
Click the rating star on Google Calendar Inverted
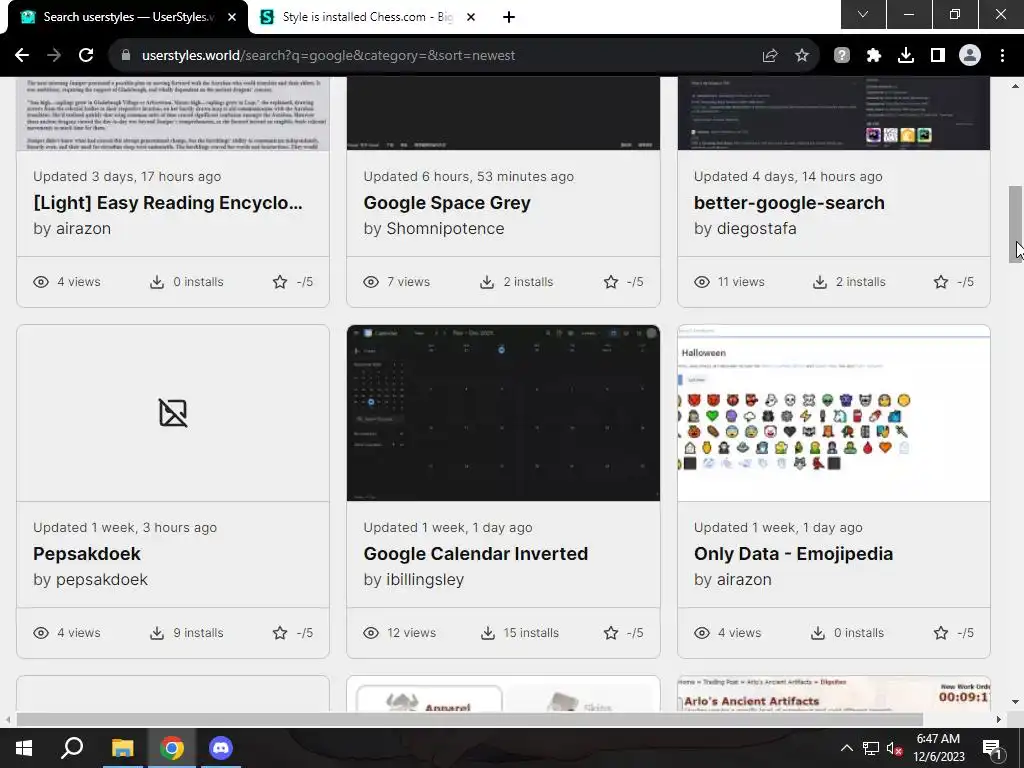click(x=611, y=633)
